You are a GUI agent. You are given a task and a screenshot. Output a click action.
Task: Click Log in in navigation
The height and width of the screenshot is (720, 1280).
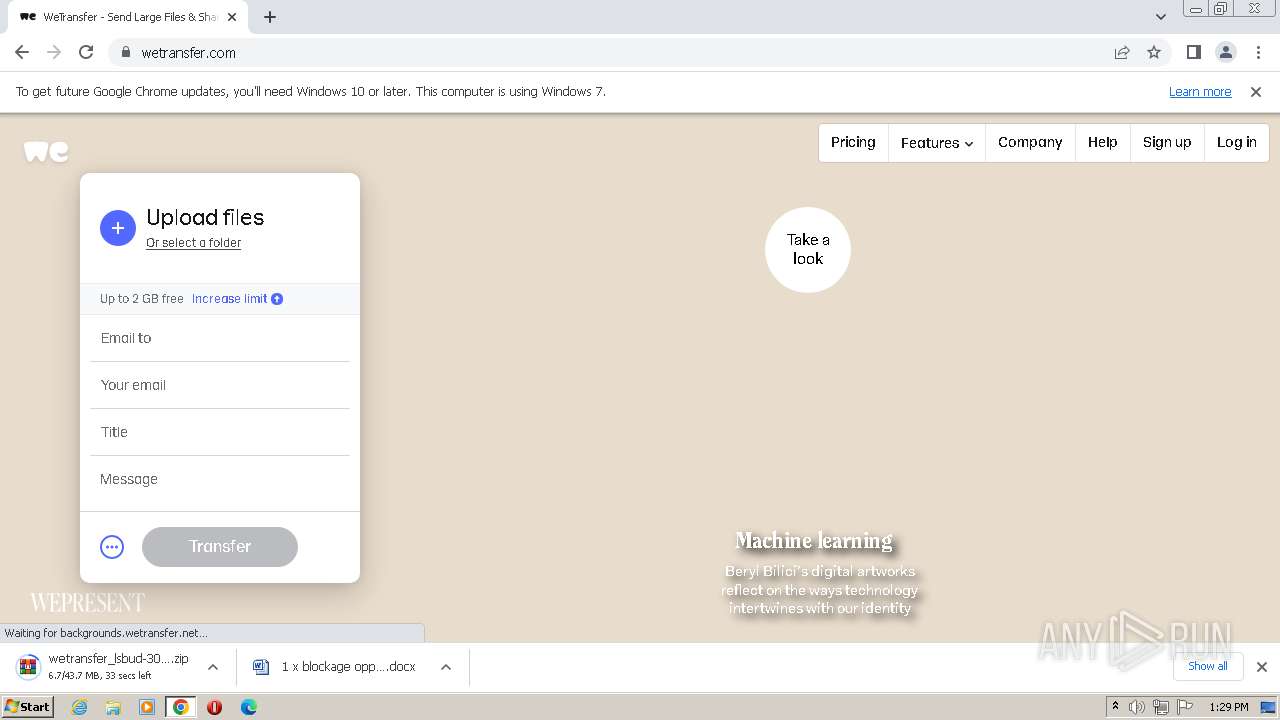click(1237, 143)
